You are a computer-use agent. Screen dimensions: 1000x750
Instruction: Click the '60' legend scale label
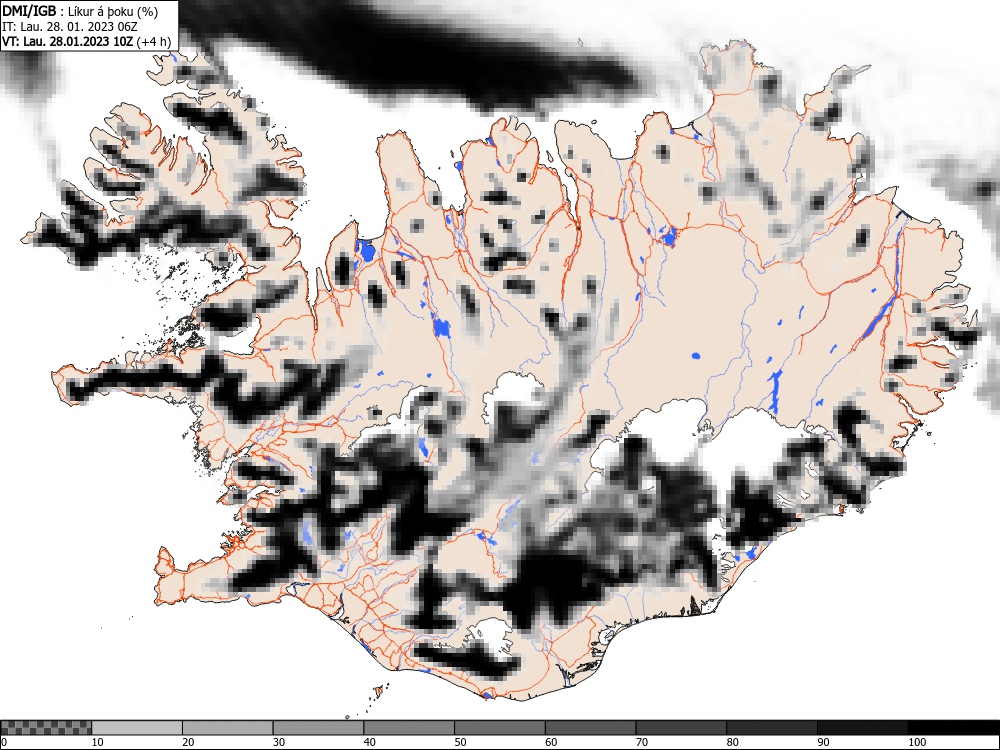tap(550, 742)
